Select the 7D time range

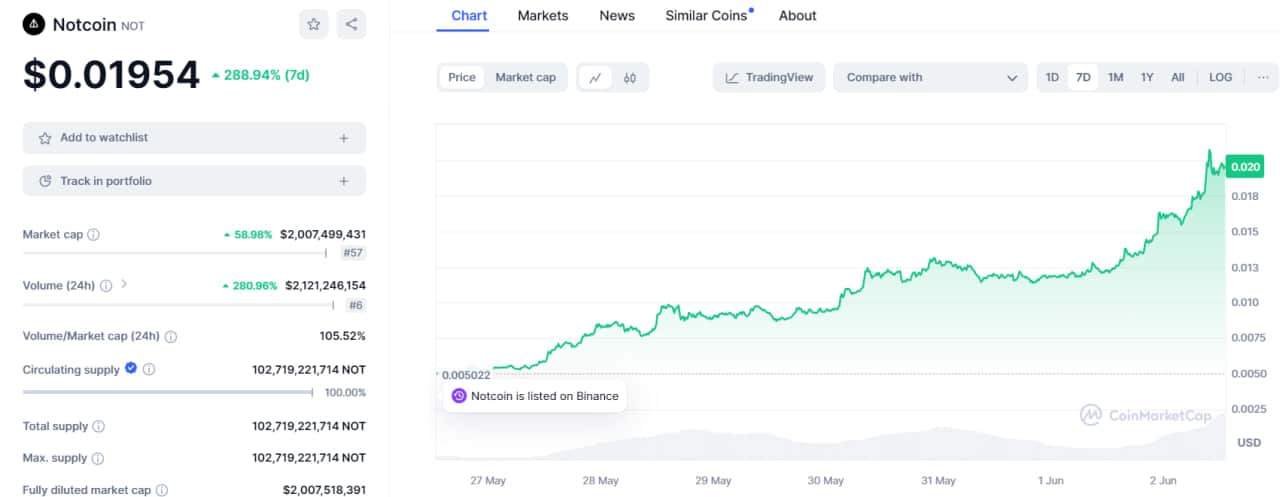point(1083,77)
